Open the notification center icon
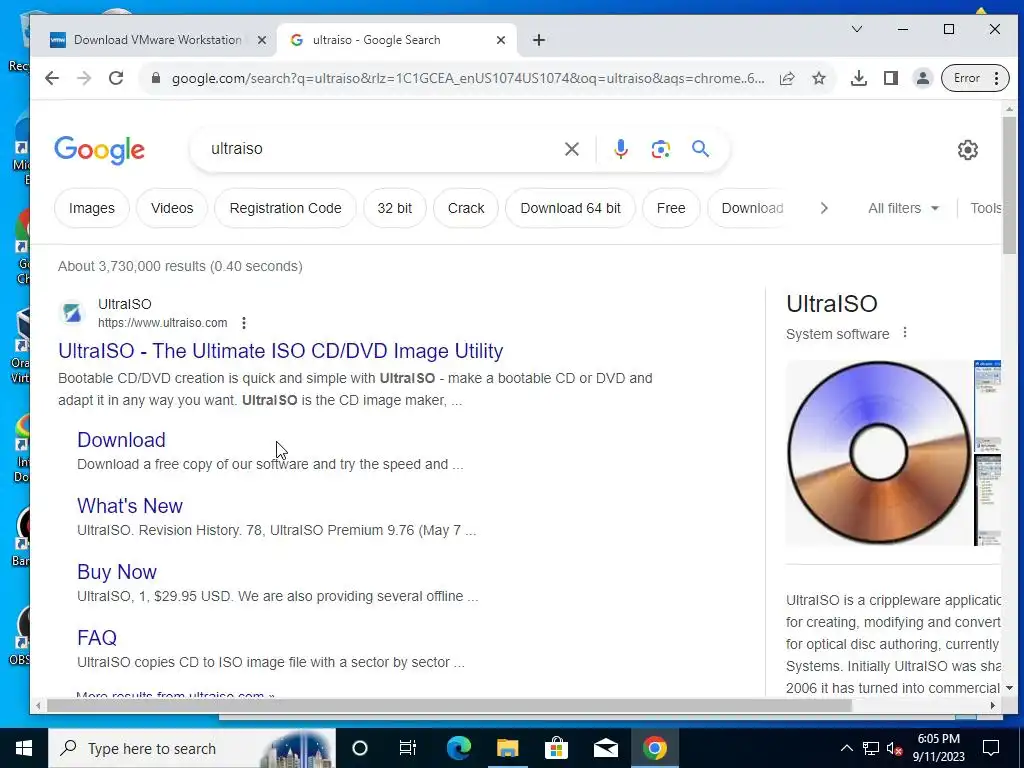Image resolution: width=1024 pixels, height=768 pixels. click(x=991, y=748)
